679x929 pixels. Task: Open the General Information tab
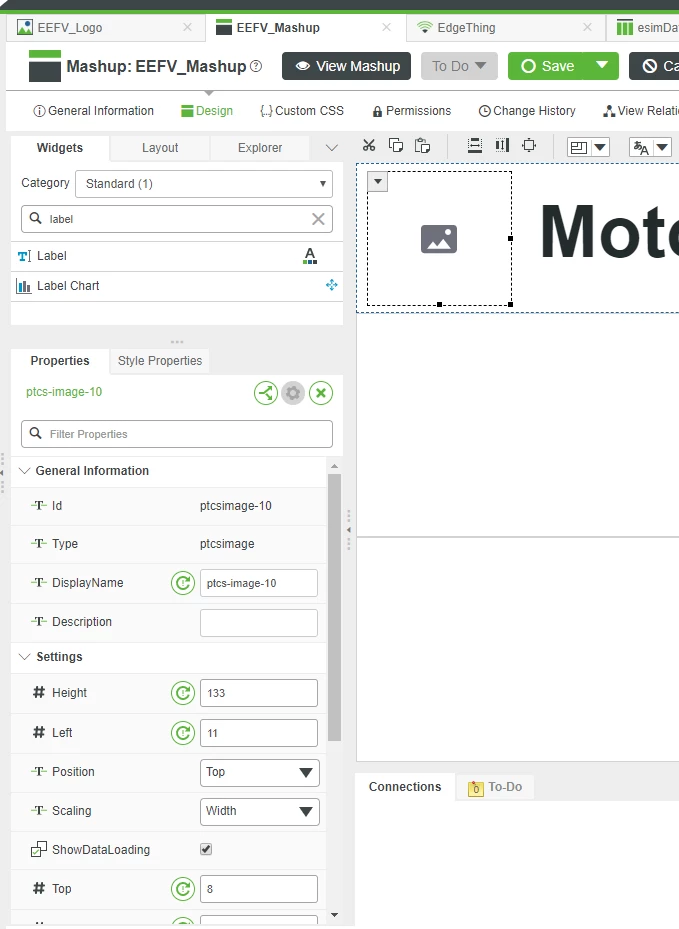[94, 111]
